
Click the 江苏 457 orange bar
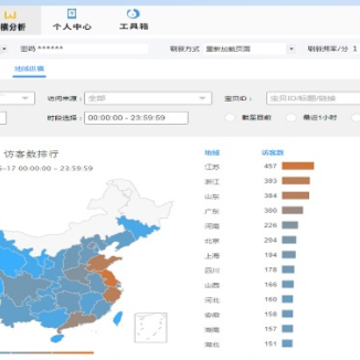(298, 166)
